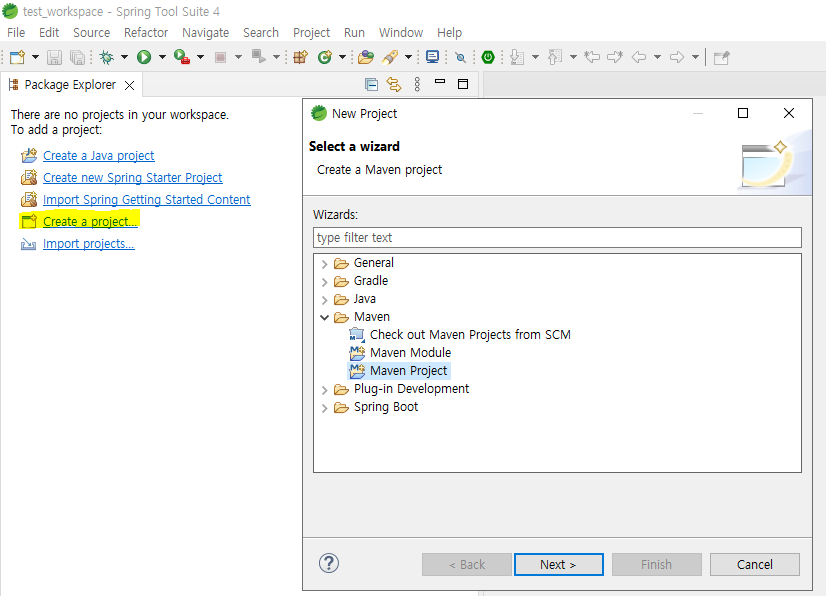Image resolution: width=826 pixels, height=596 pixels.
Task: Expand the Java wizard folder
Action: click(324, 299)
